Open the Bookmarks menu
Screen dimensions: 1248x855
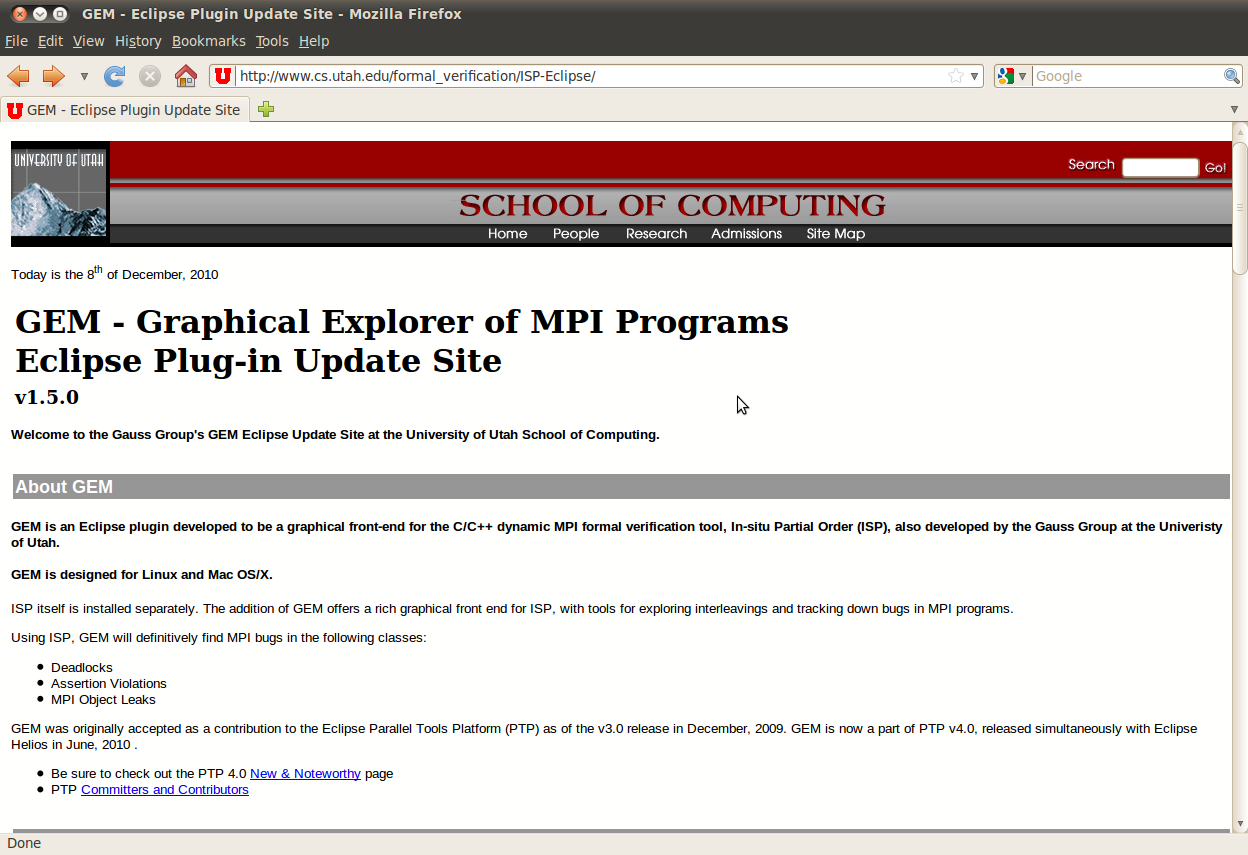[x=208, y=41]
